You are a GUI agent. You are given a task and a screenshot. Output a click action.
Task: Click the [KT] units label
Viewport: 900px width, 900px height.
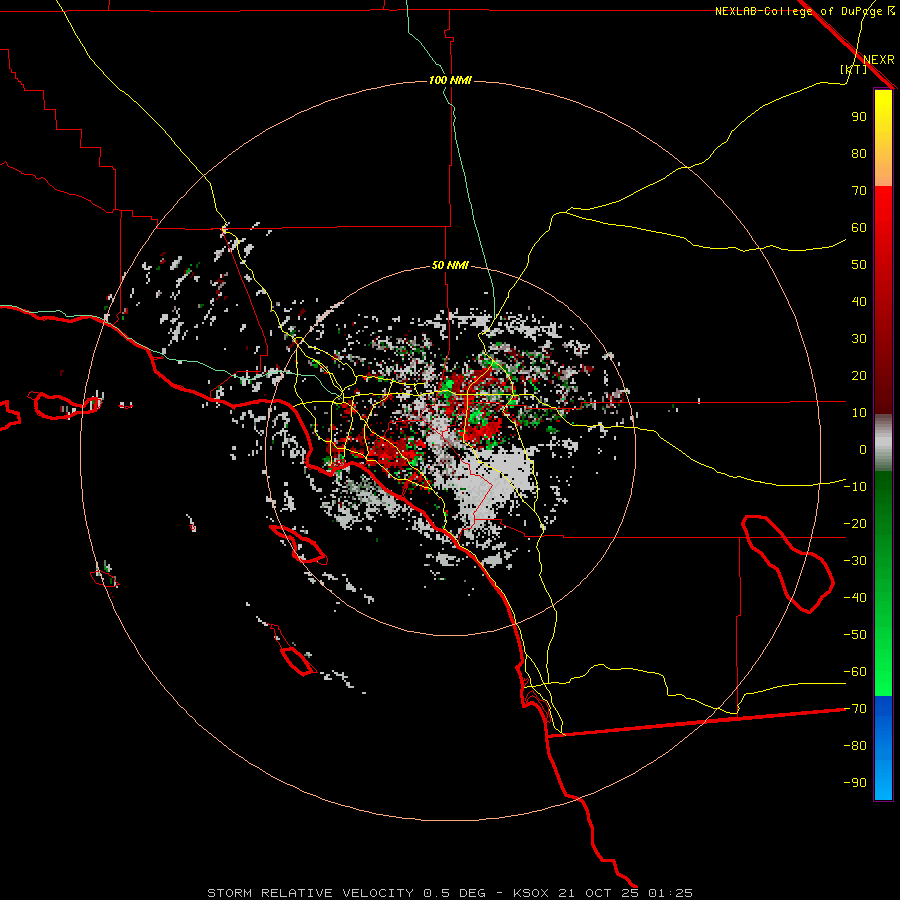(853, 69)
